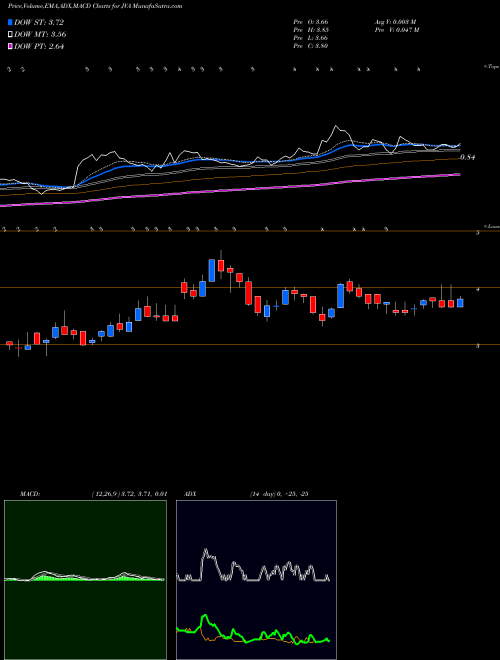Click the chart title mentioning MunafaSutra.com
Viewport: 500px width, 660px height.
click(x=95, y=7)
